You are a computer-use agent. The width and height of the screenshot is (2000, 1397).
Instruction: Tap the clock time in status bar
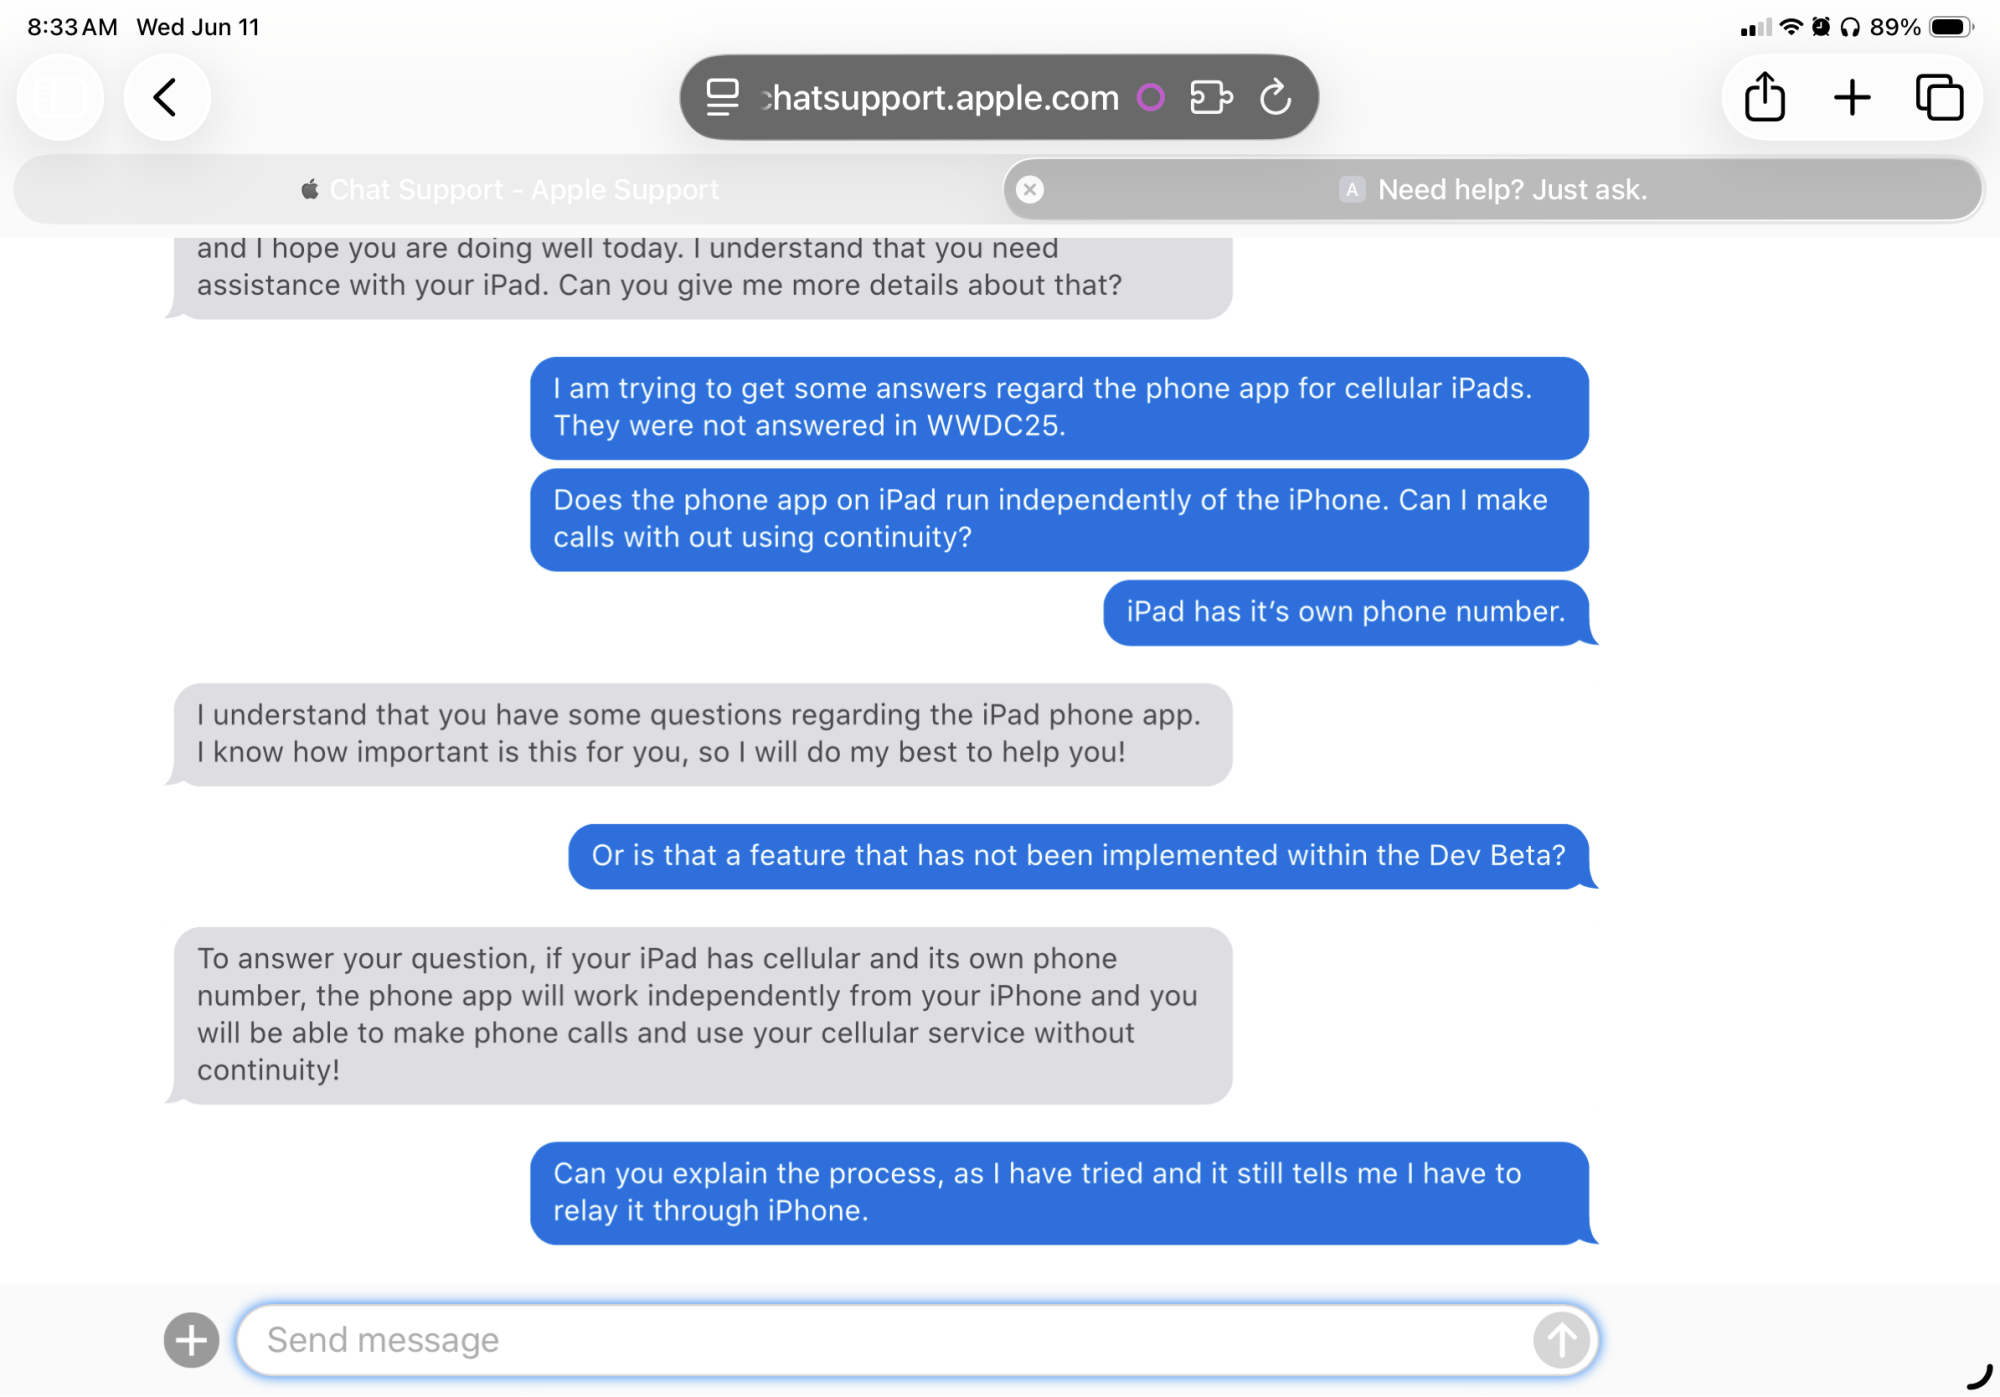(72, 27)
